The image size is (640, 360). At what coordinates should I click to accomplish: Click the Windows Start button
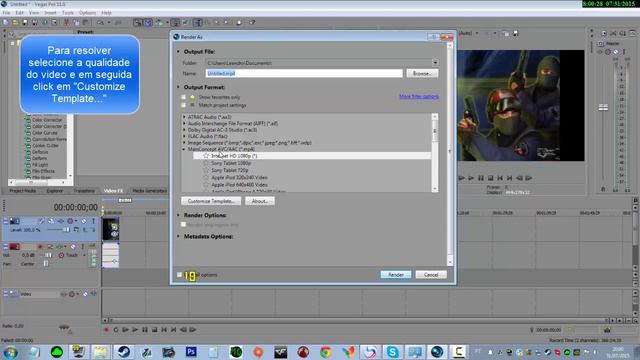(x=10, y=352)
